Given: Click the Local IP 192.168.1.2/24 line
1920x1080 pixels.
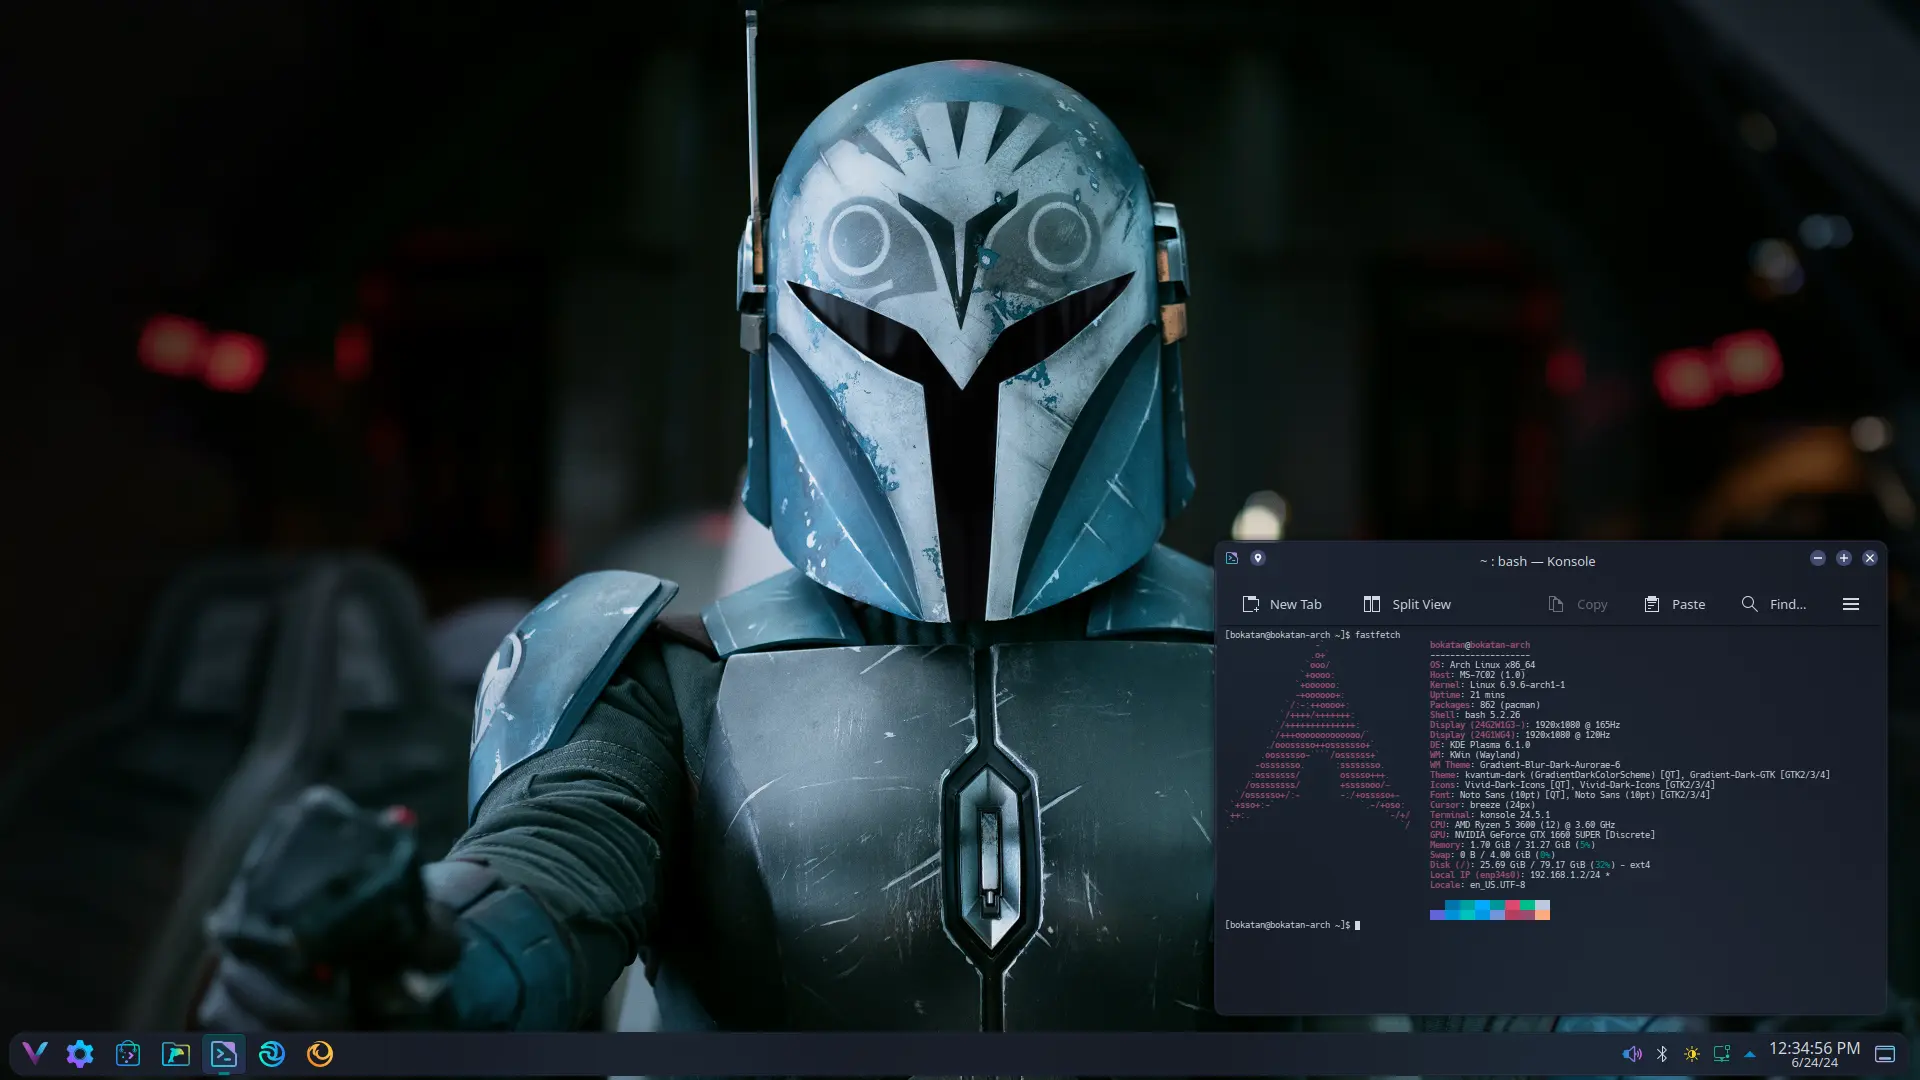Looking at the screenshot, I should 1520,875.
